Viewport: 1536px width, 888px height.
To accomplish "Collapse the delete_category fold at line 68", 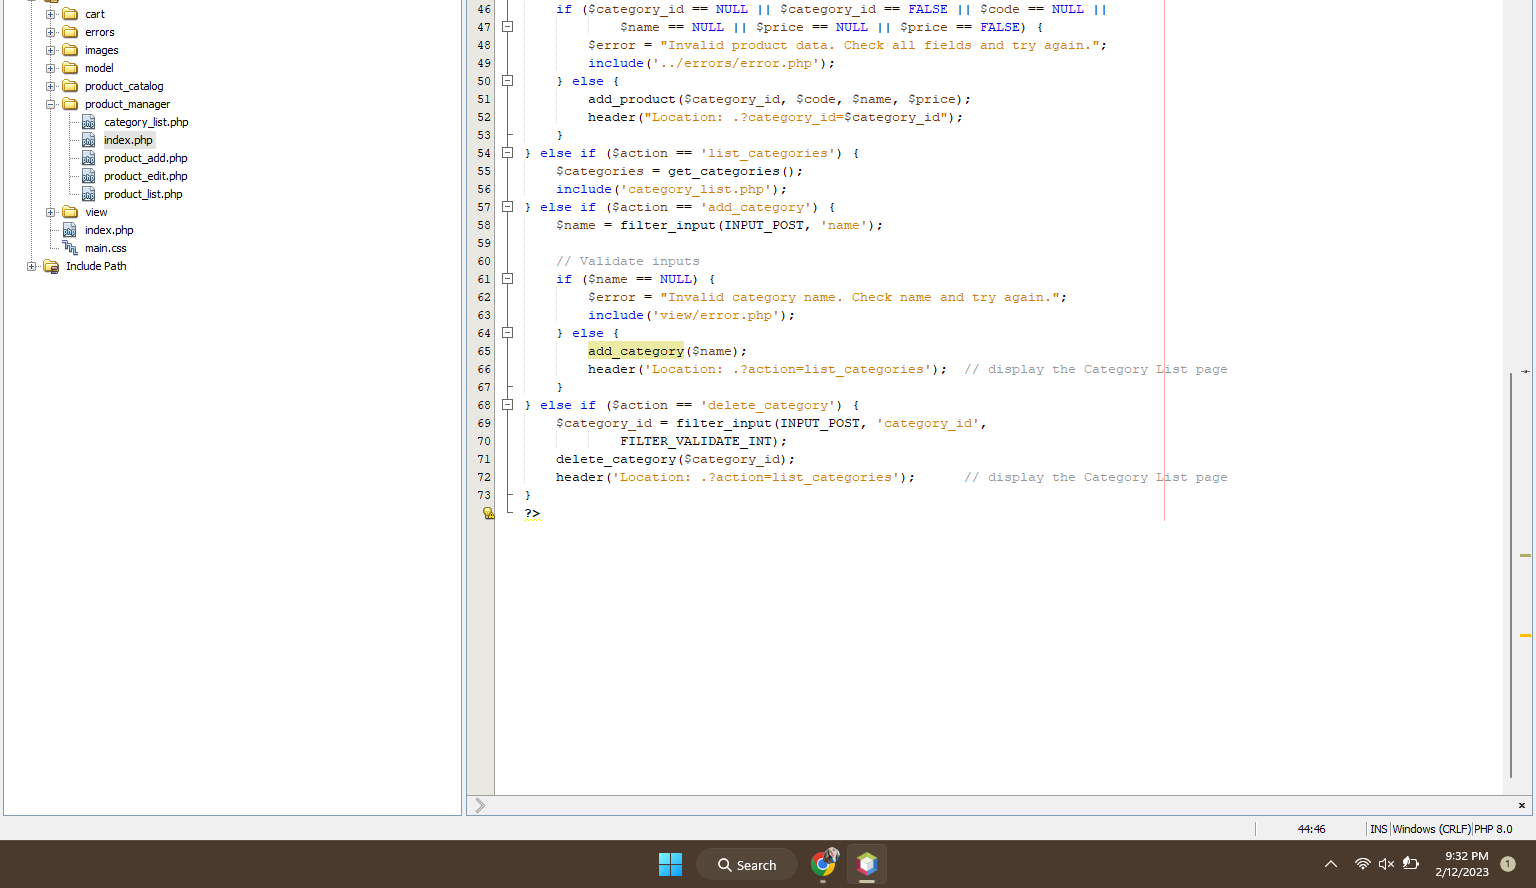I will 507,405.
